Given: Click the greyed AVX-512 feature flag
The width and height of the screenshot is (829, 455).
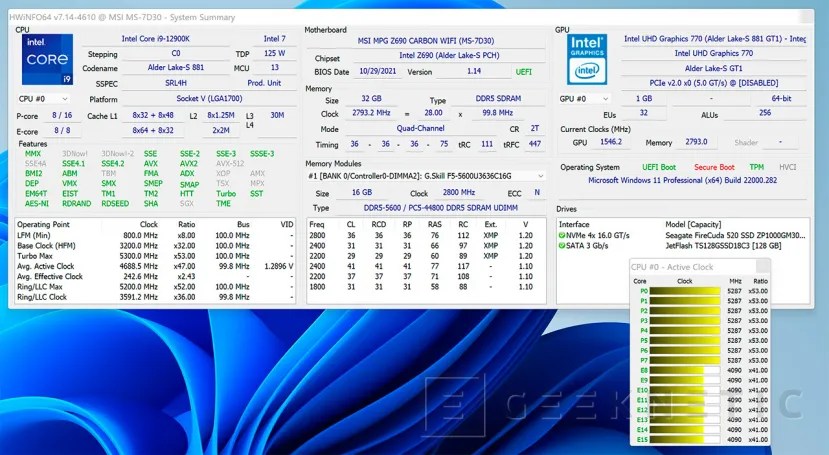Looking at the screenshot, I should 230,164.
